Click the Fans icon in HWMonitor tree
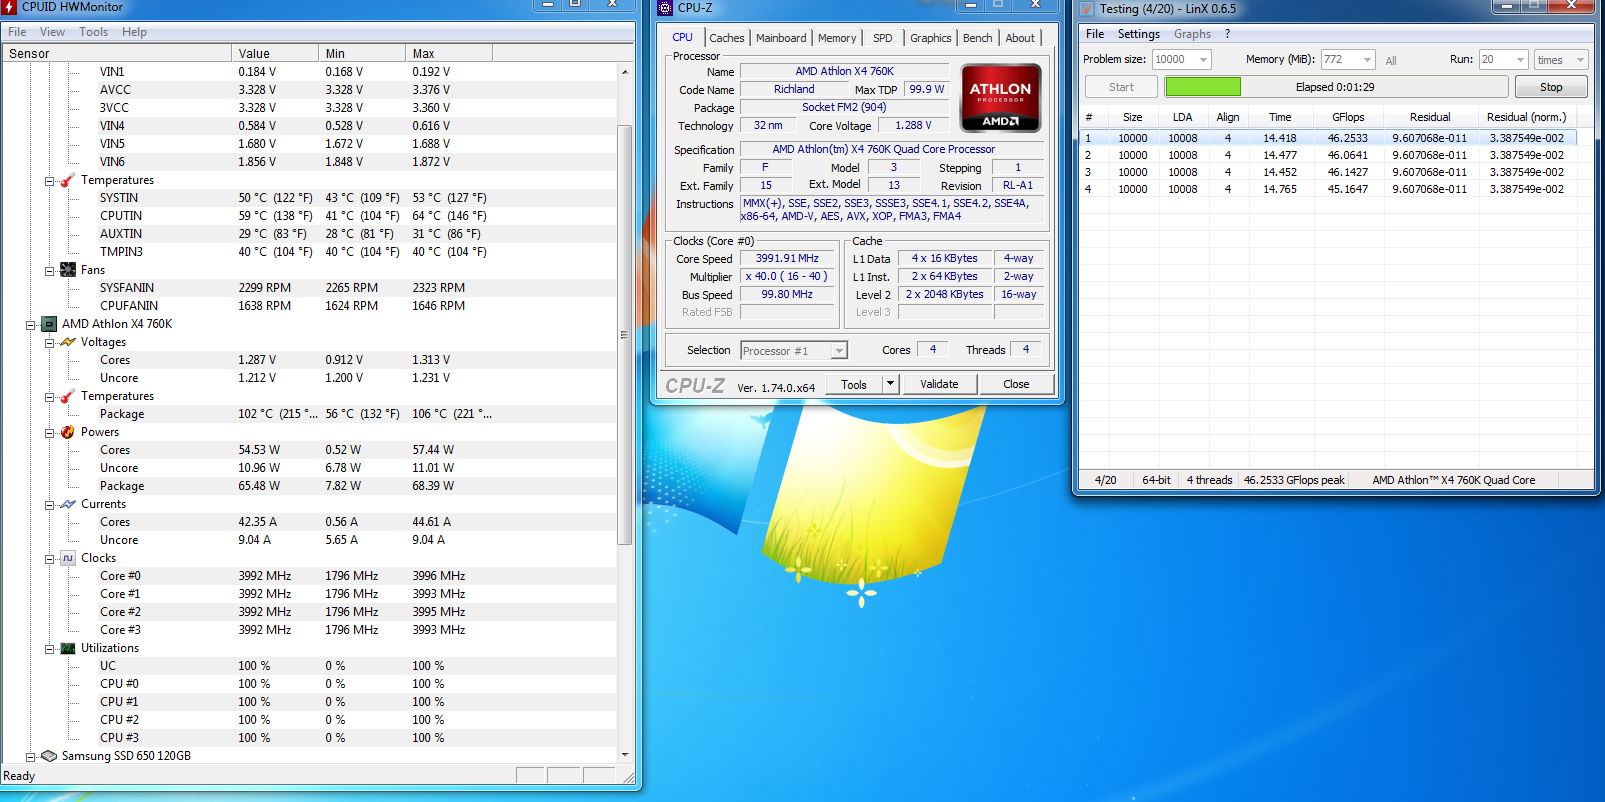The height and width of the screenshot is (802, 1605). click(68, 270)
